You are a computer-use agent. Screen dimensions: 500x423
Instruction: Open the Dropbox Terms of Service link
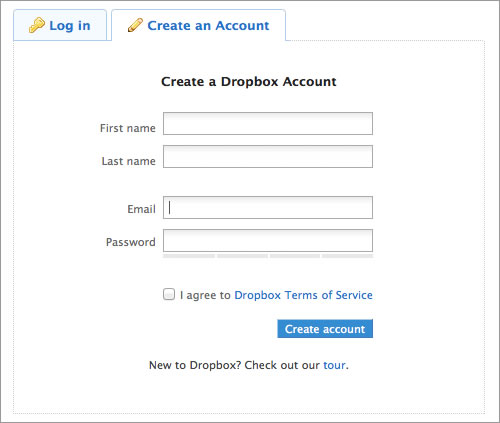coord(303,295)
